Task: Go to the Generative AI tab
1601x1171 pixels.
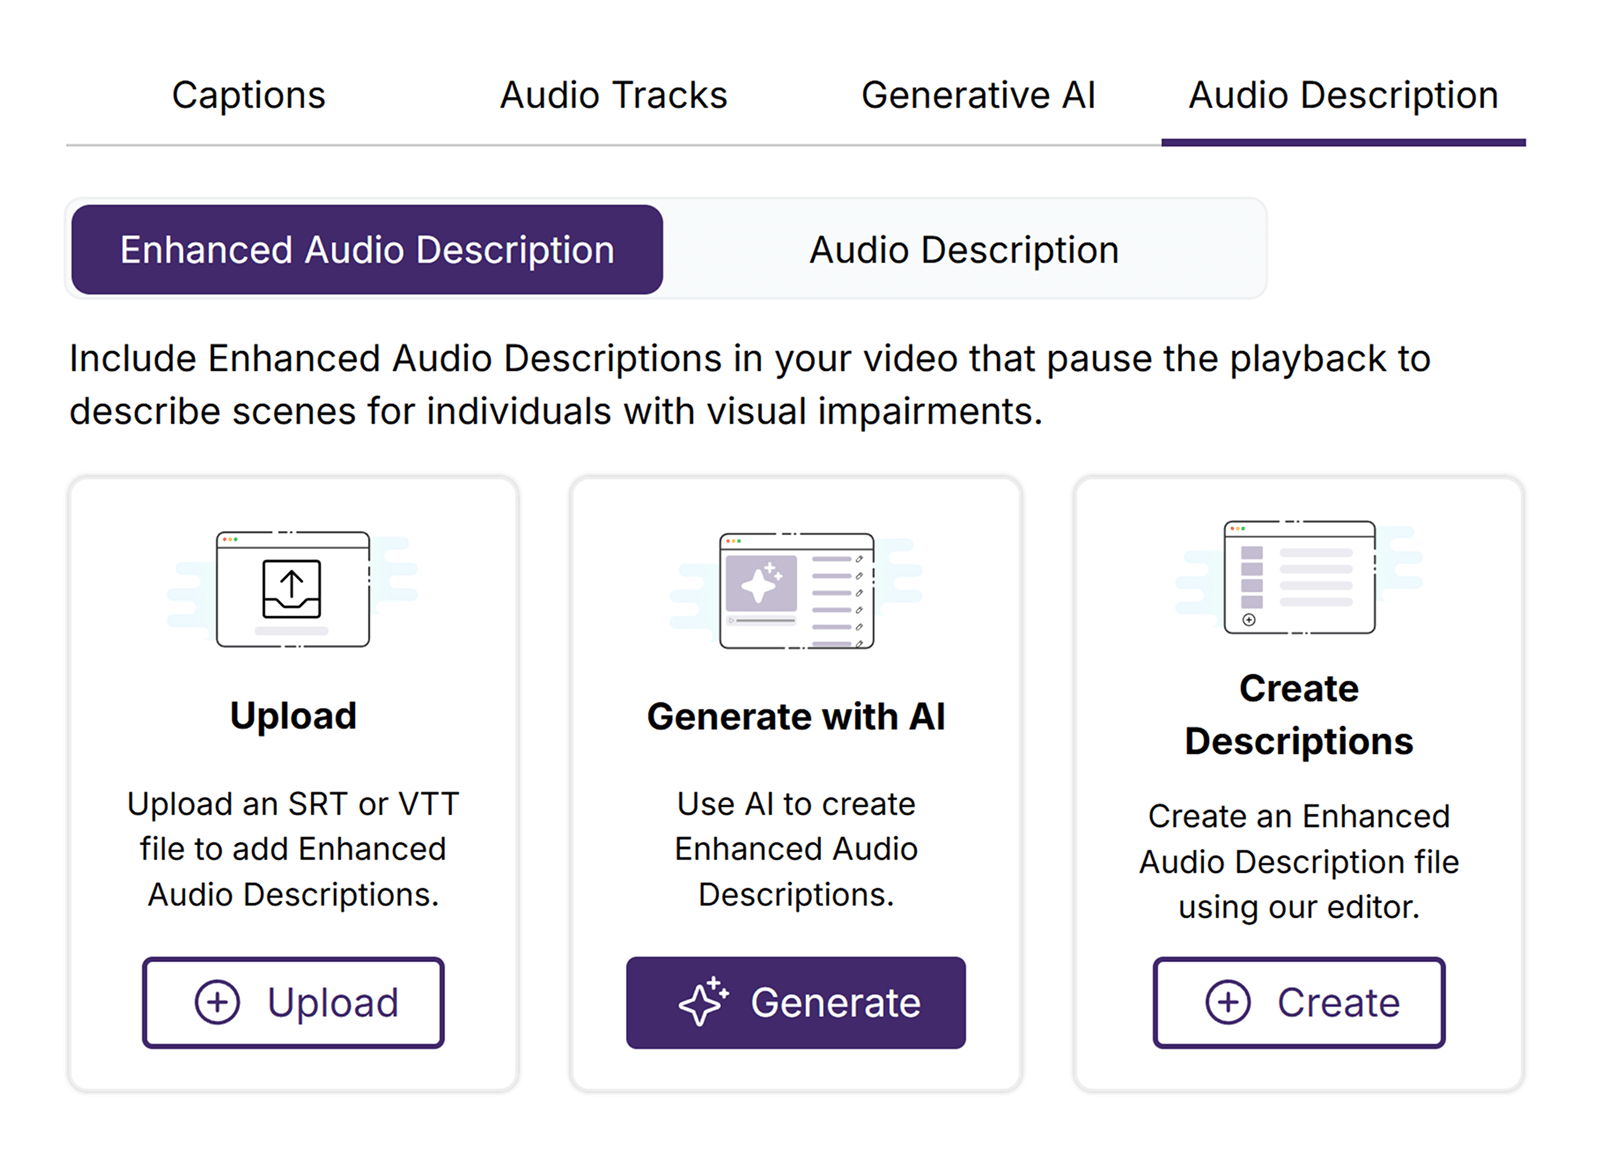Action: (x=978, y=96)
